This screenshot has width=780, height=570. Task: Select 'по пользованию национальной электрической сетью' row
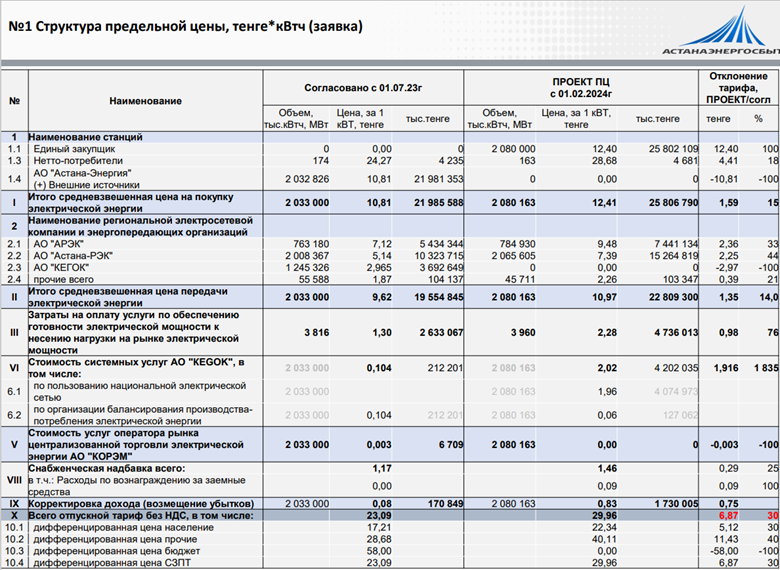[390, 391]
